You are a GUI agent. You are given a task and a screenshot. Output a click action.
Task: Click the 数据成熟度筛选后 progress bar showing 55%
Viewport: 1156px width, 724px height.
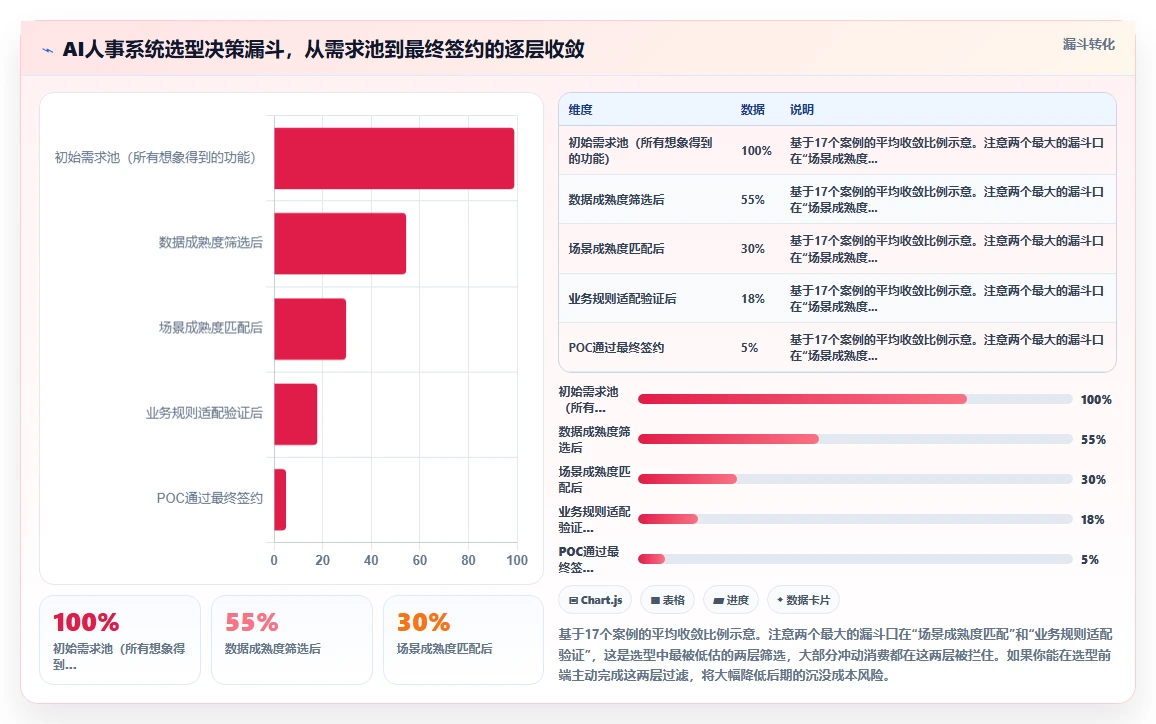point(855,439)
